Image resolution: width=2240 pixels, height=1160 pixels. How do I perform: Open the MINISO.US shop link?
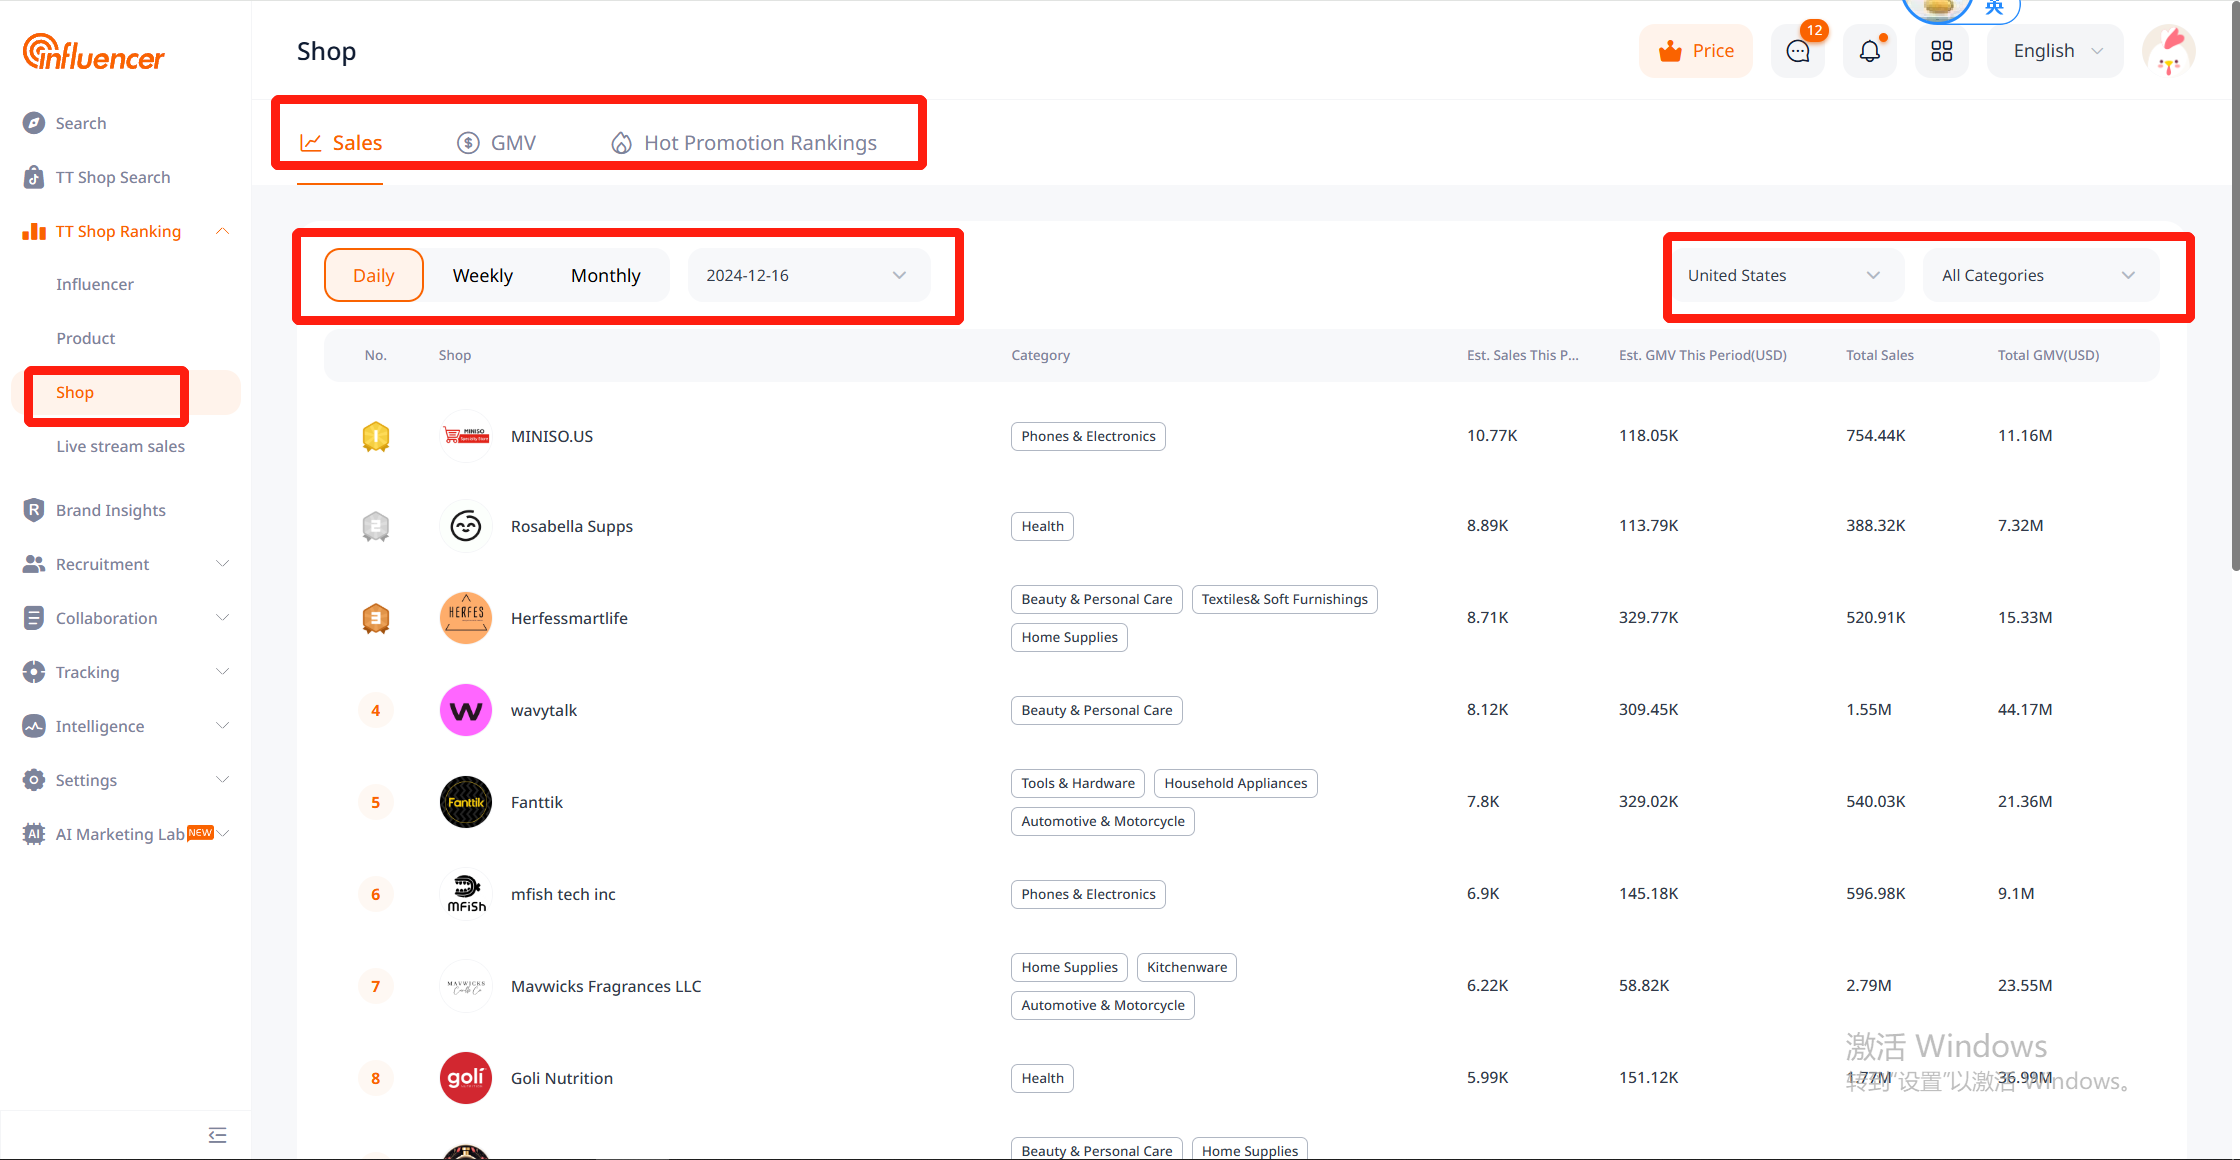pos(552,436)
